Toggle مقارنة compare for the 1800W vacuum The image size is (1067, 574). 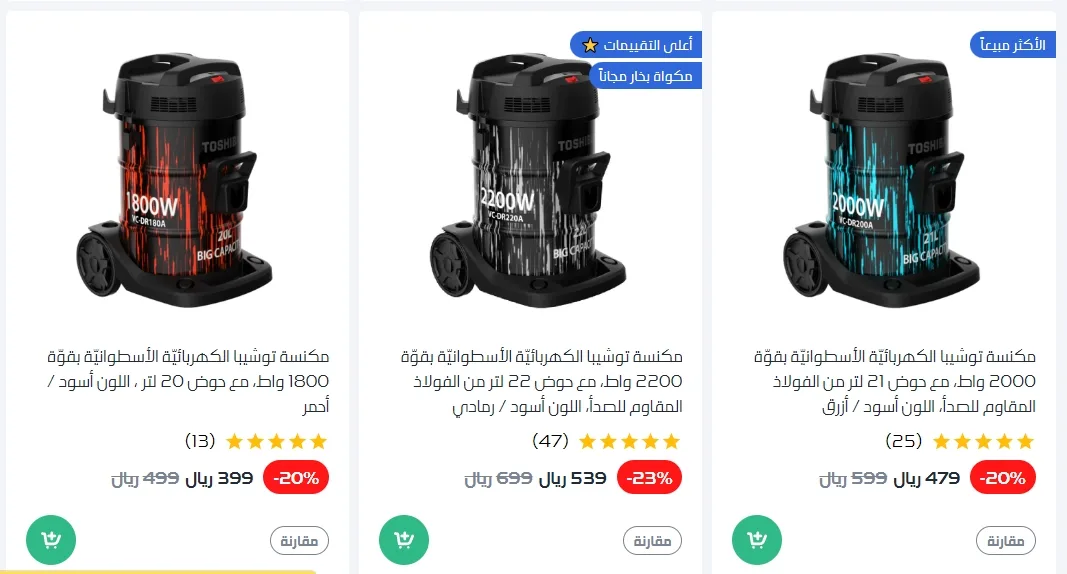(299, 541)
